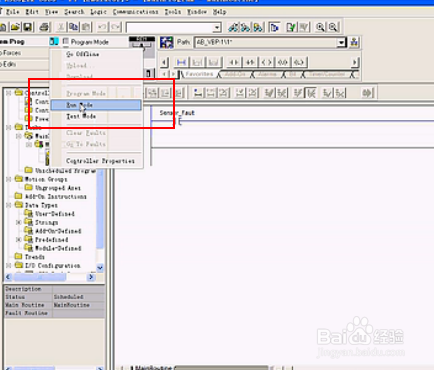
Task: Click tree vertical scrollbar down arrow
Action: click(100, 267)
